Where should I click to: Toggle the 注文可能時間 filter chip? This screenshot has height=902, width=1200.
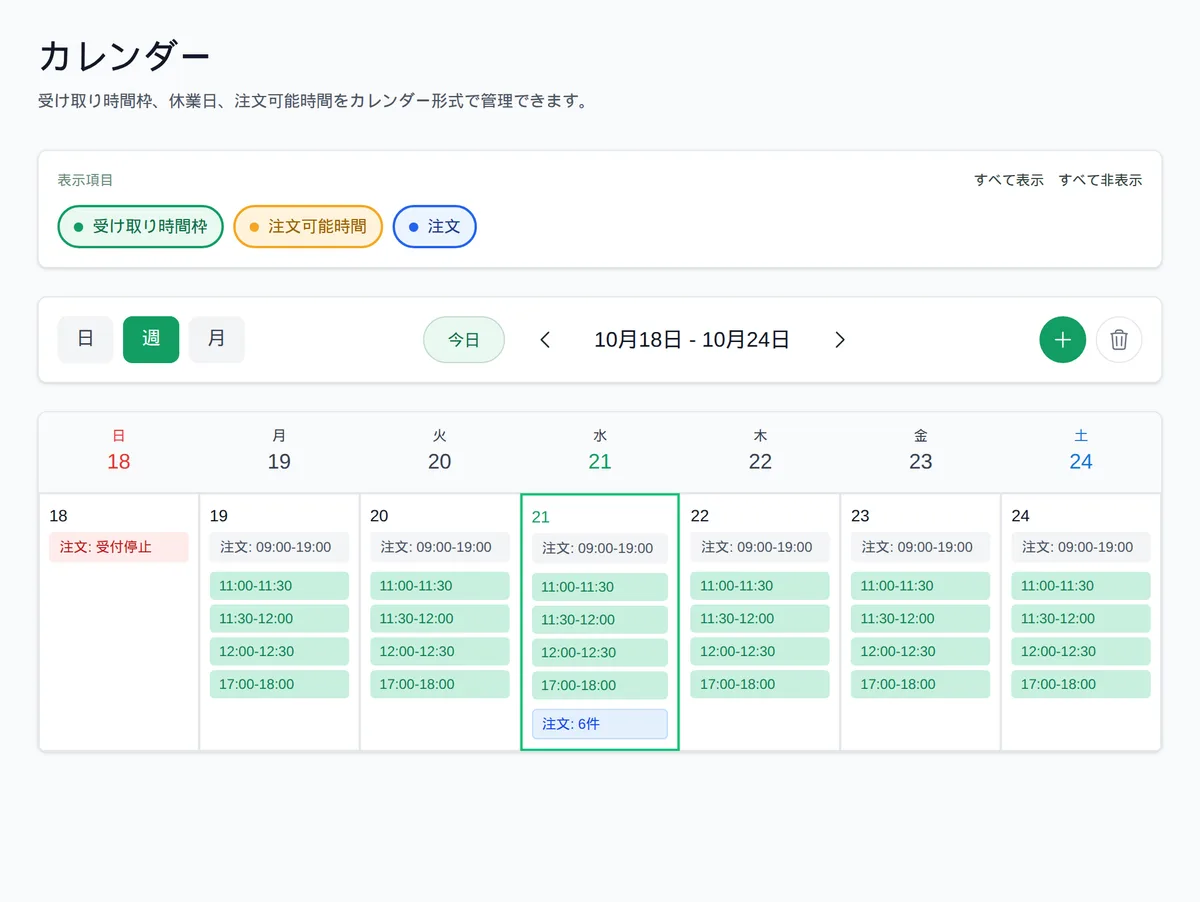pyautogui.click(x=308, y=227)
